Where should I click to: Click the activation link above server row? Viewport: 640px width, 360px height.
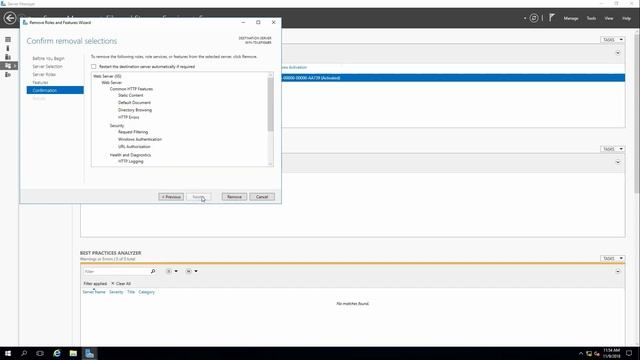tap(293, 67)
